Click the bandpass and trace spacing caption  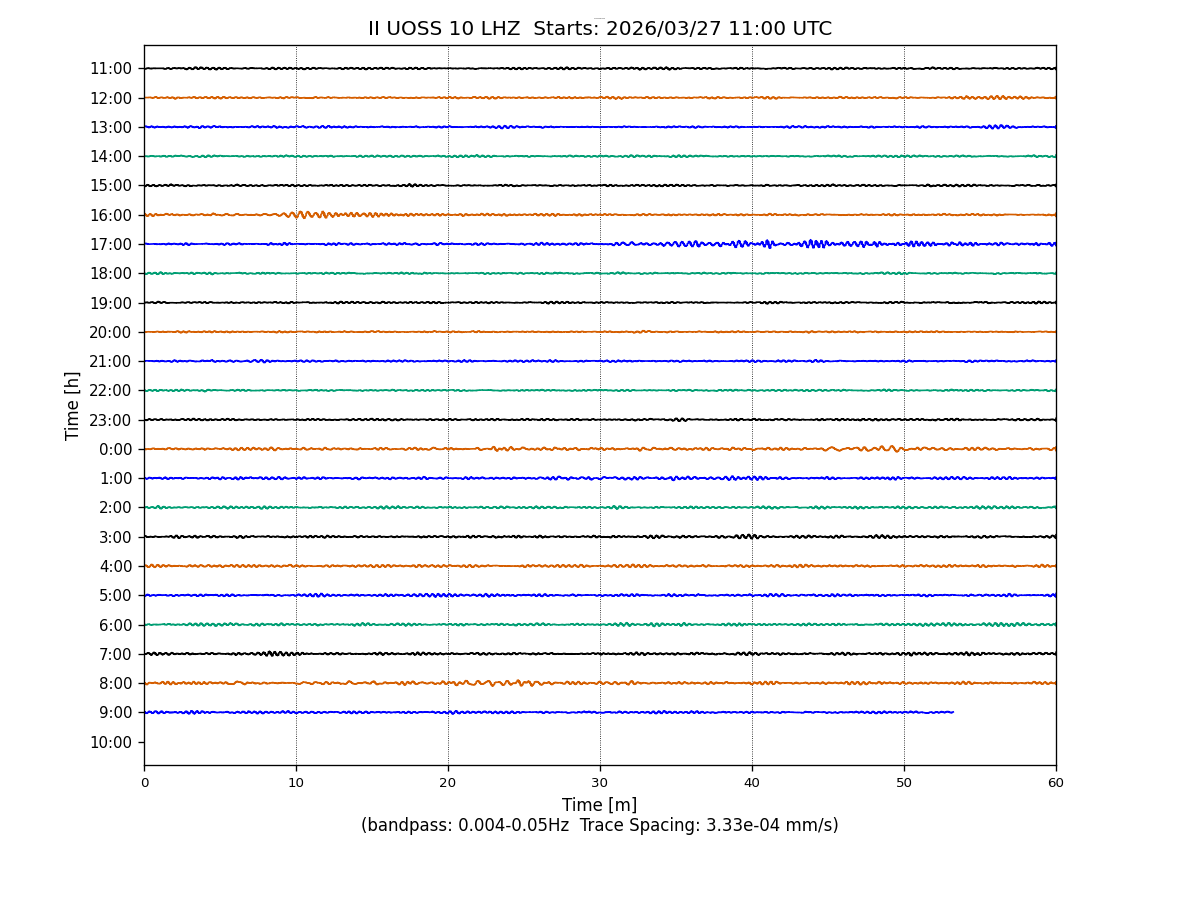(x=599, y=826)
